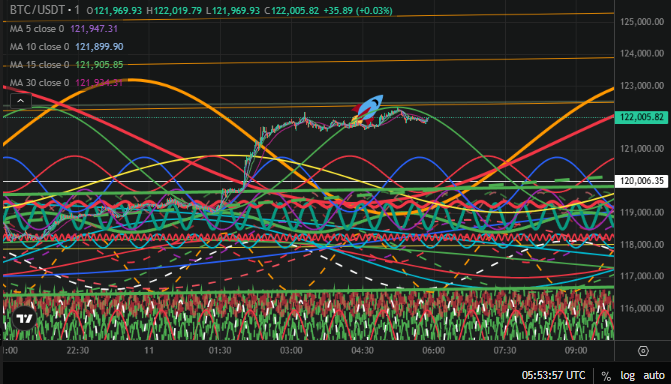
Task: Click current price label 122,005.82
Action: click(x=641, y=117)
